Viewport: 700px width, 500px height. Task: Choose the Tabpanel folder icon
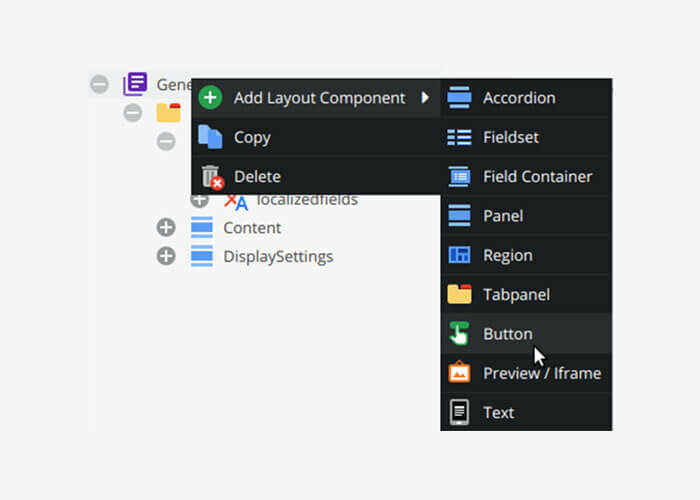tap(459, 294)
